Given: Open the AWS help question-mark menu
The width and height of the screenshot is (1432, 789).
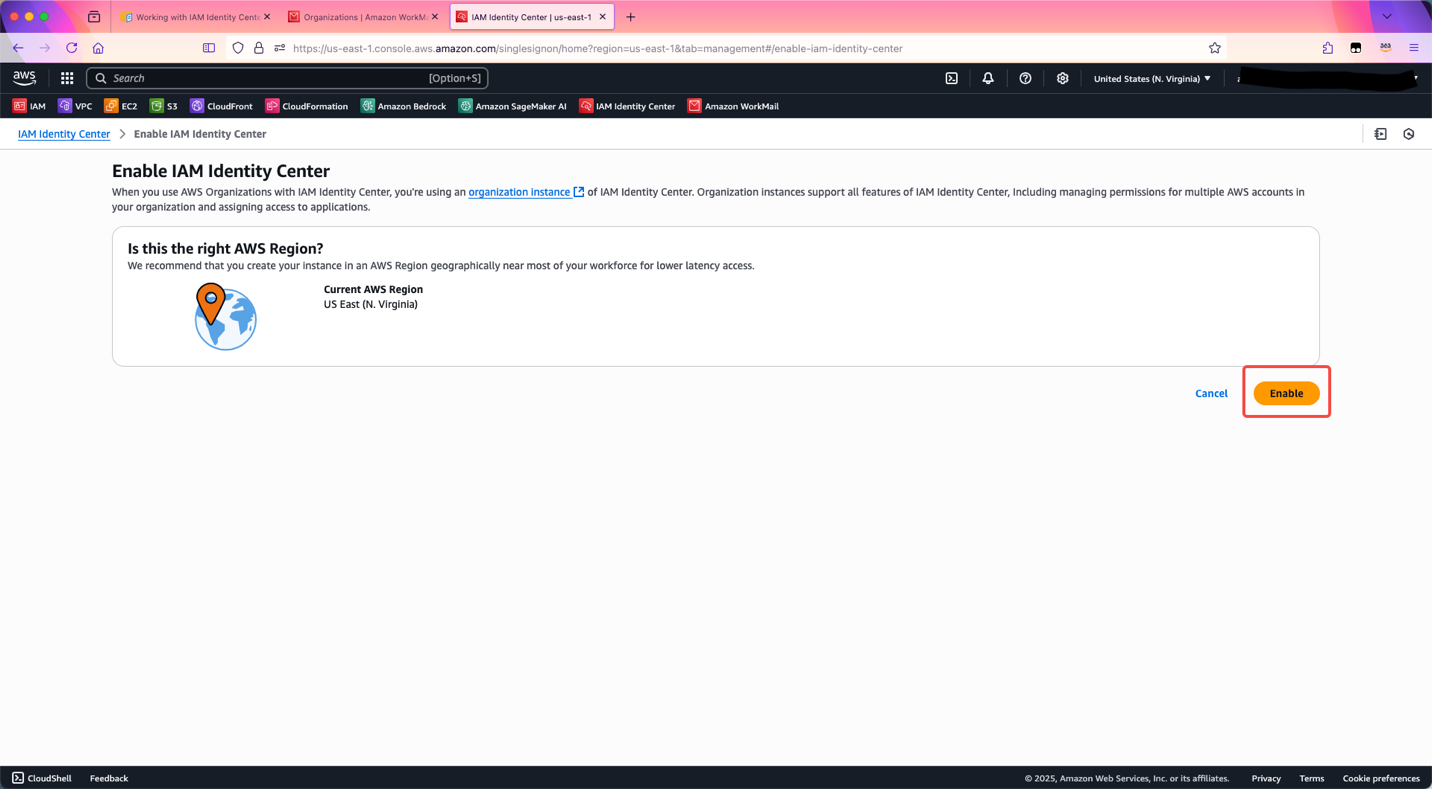Looking at the screenshot, I should [1025, 78].
